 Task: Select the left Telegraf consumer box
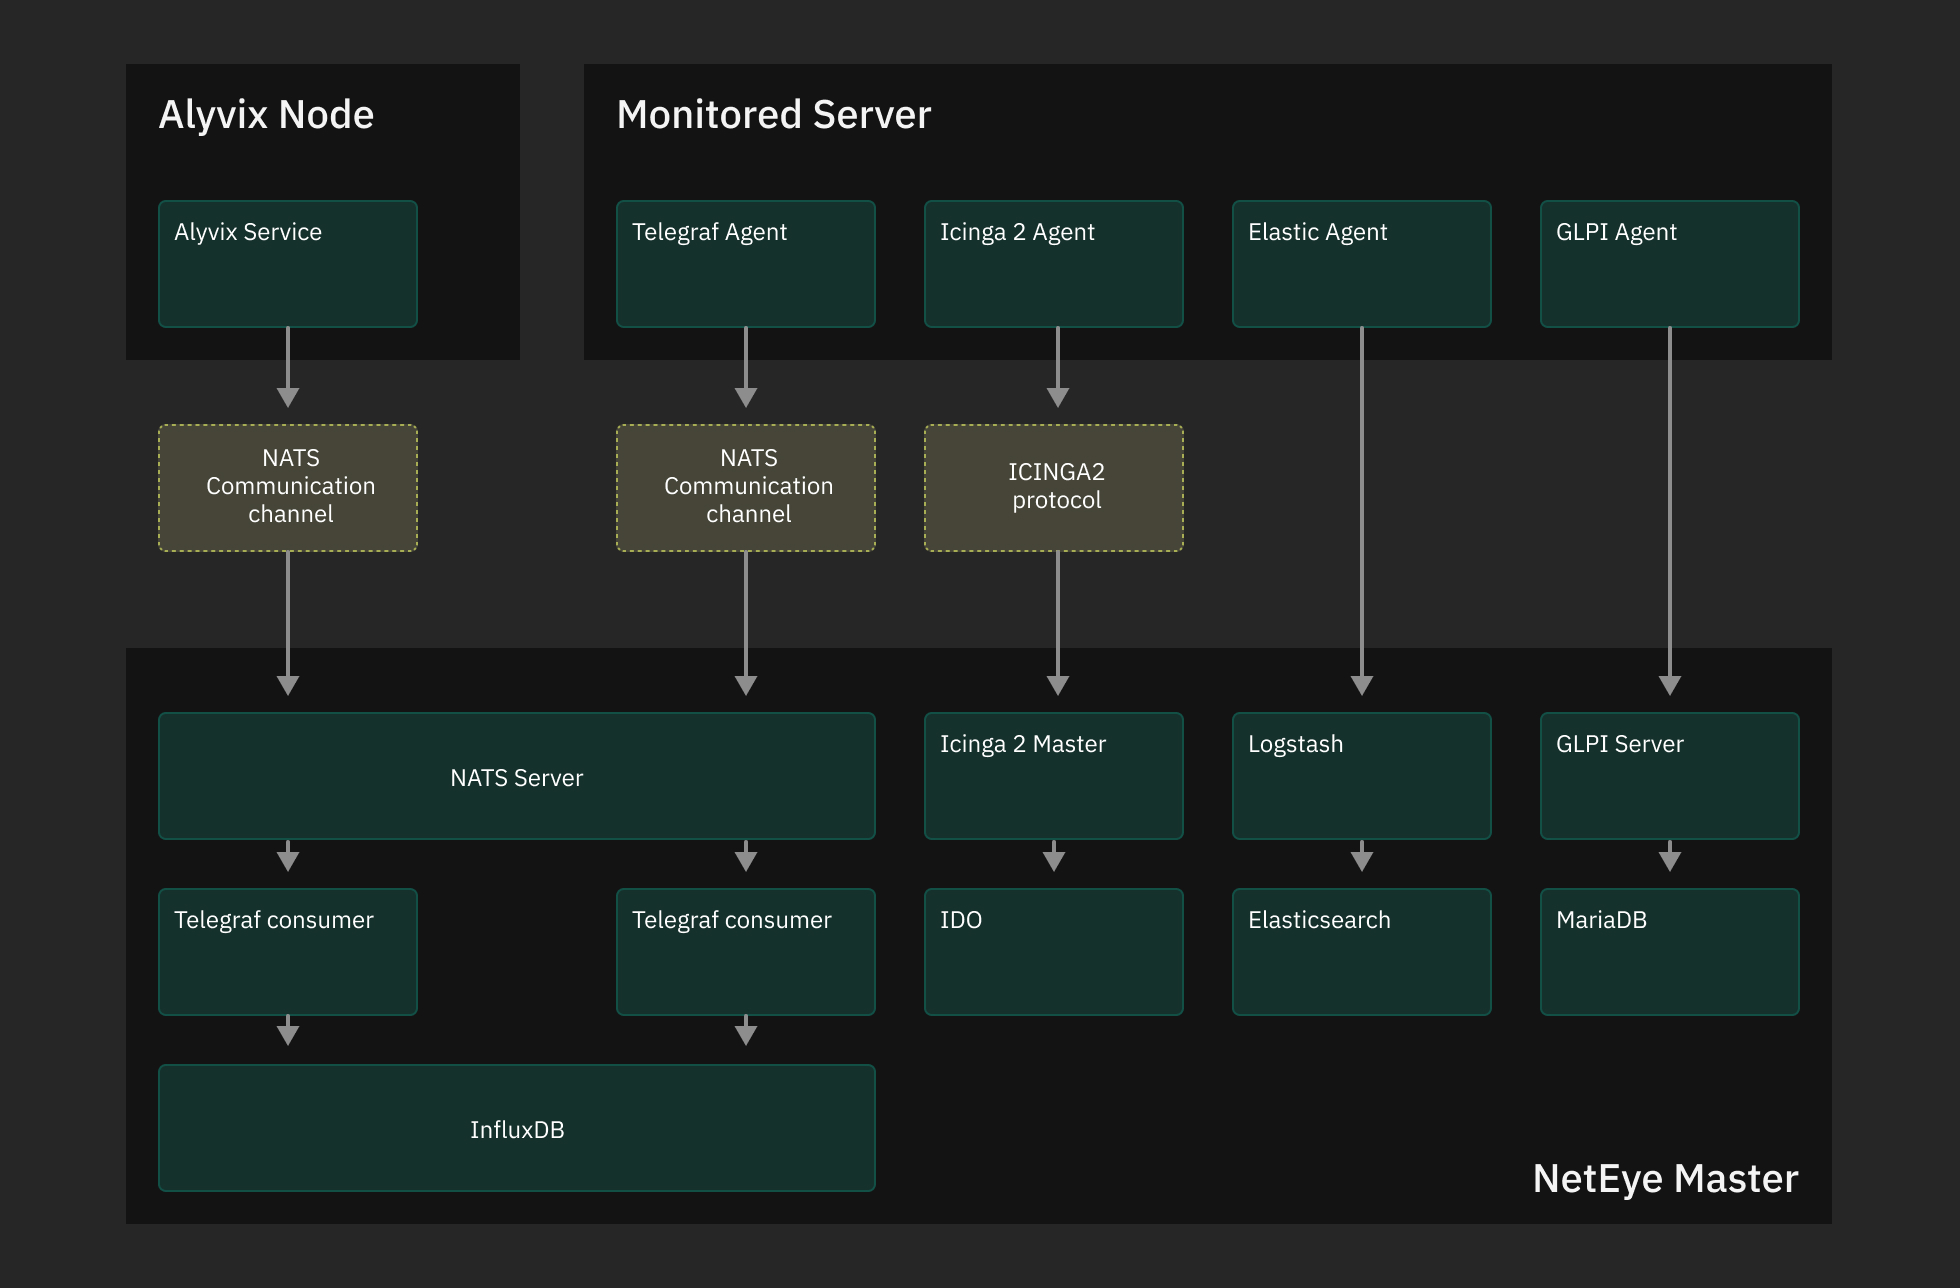(287, 951)
